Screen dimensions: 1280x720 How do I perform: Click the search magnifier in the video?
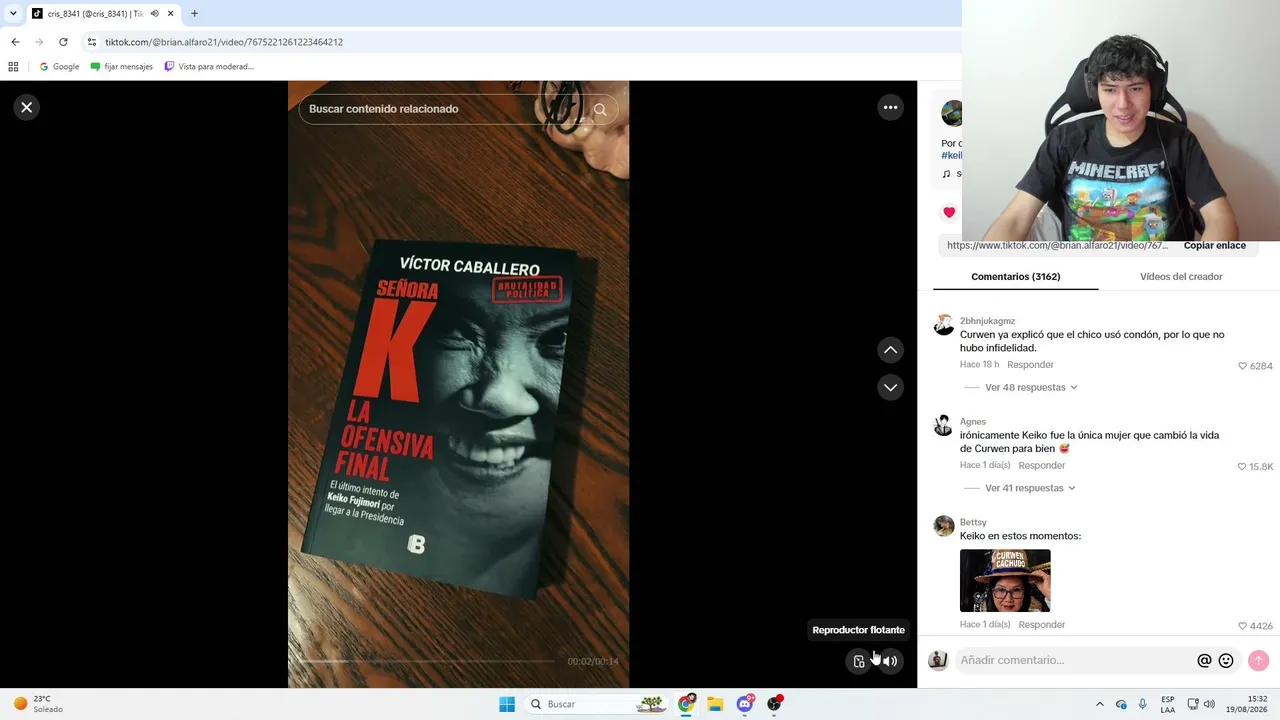600,109
